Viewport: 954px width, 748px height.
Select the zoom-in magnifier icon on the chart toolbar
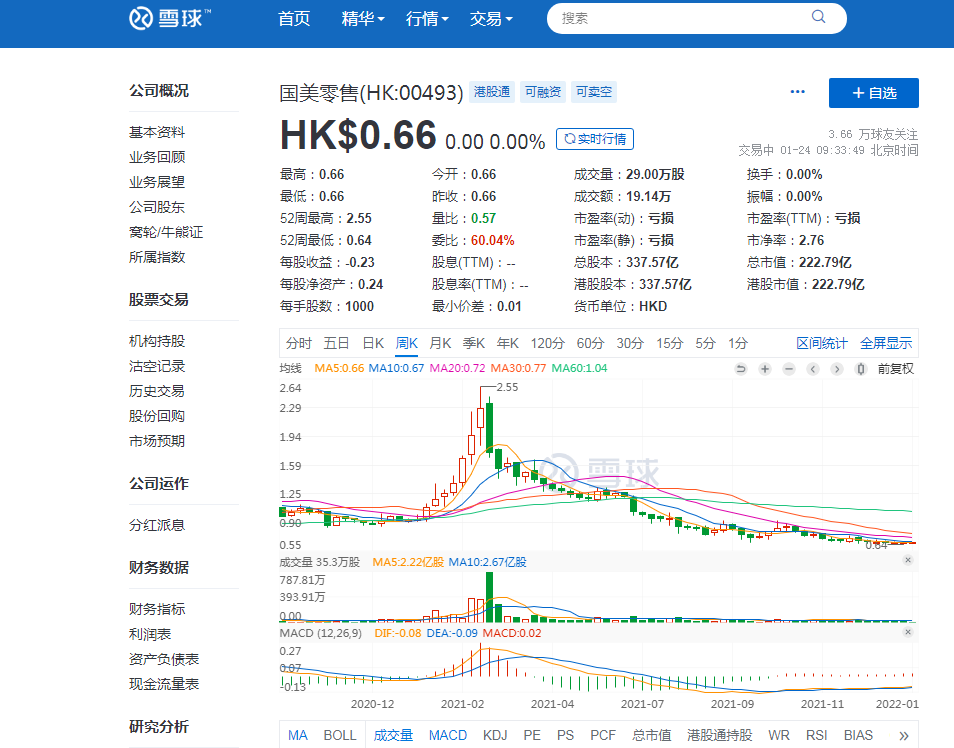pos(765,369)
